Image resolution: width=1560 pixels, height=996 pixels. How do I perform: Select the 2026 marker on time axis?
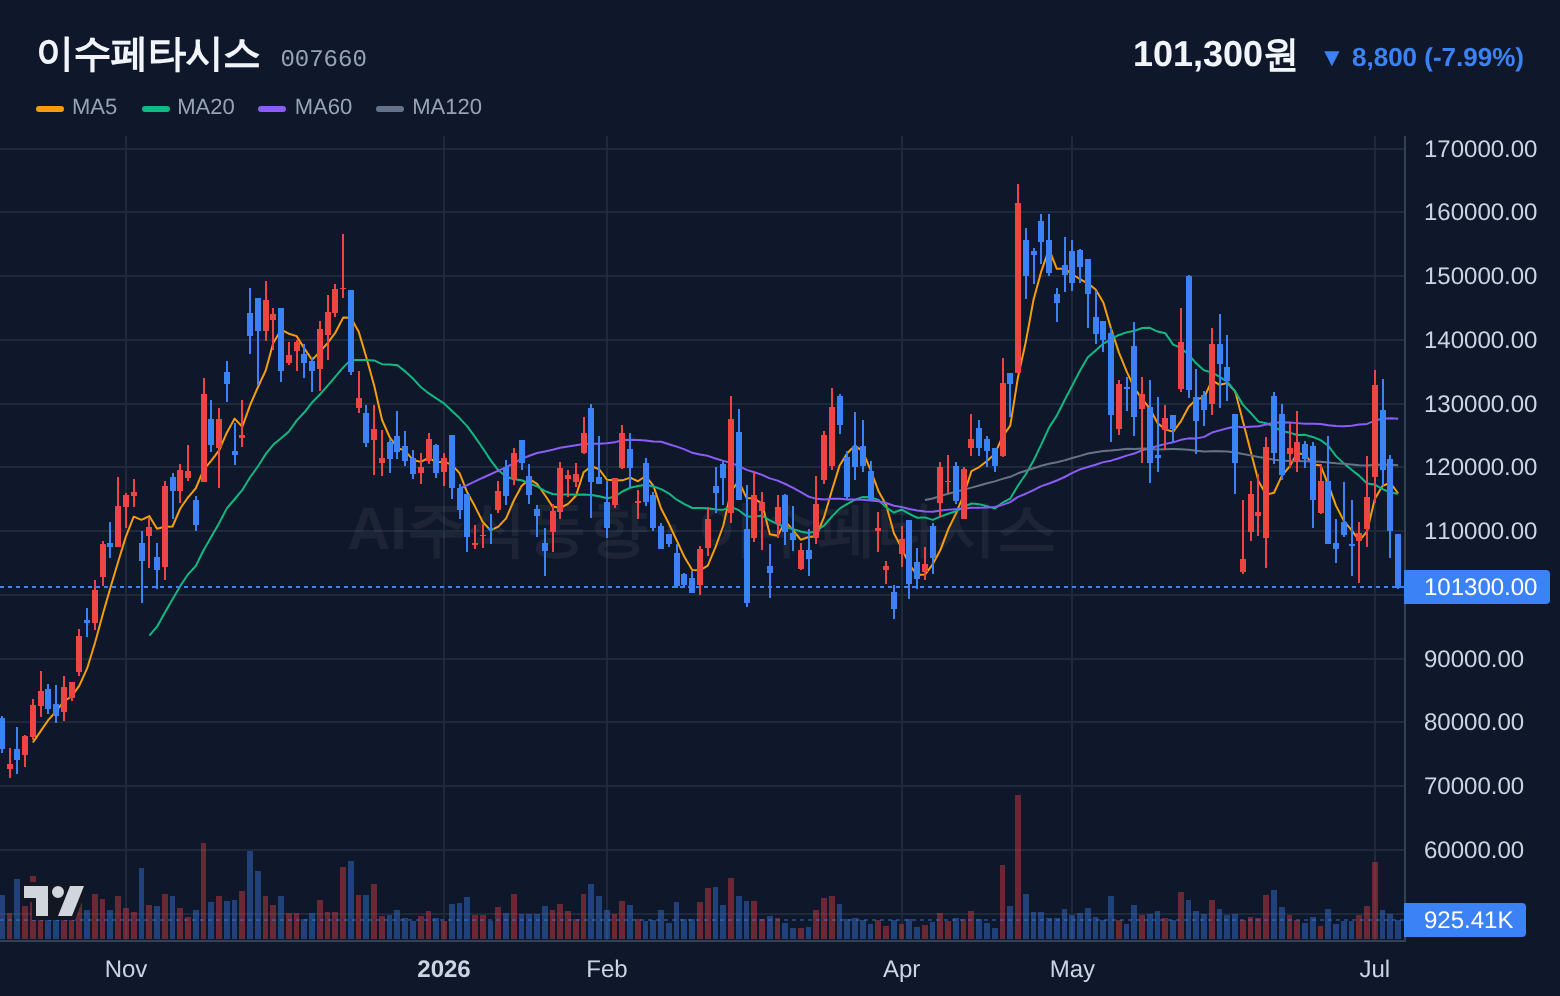pos(444,969)
